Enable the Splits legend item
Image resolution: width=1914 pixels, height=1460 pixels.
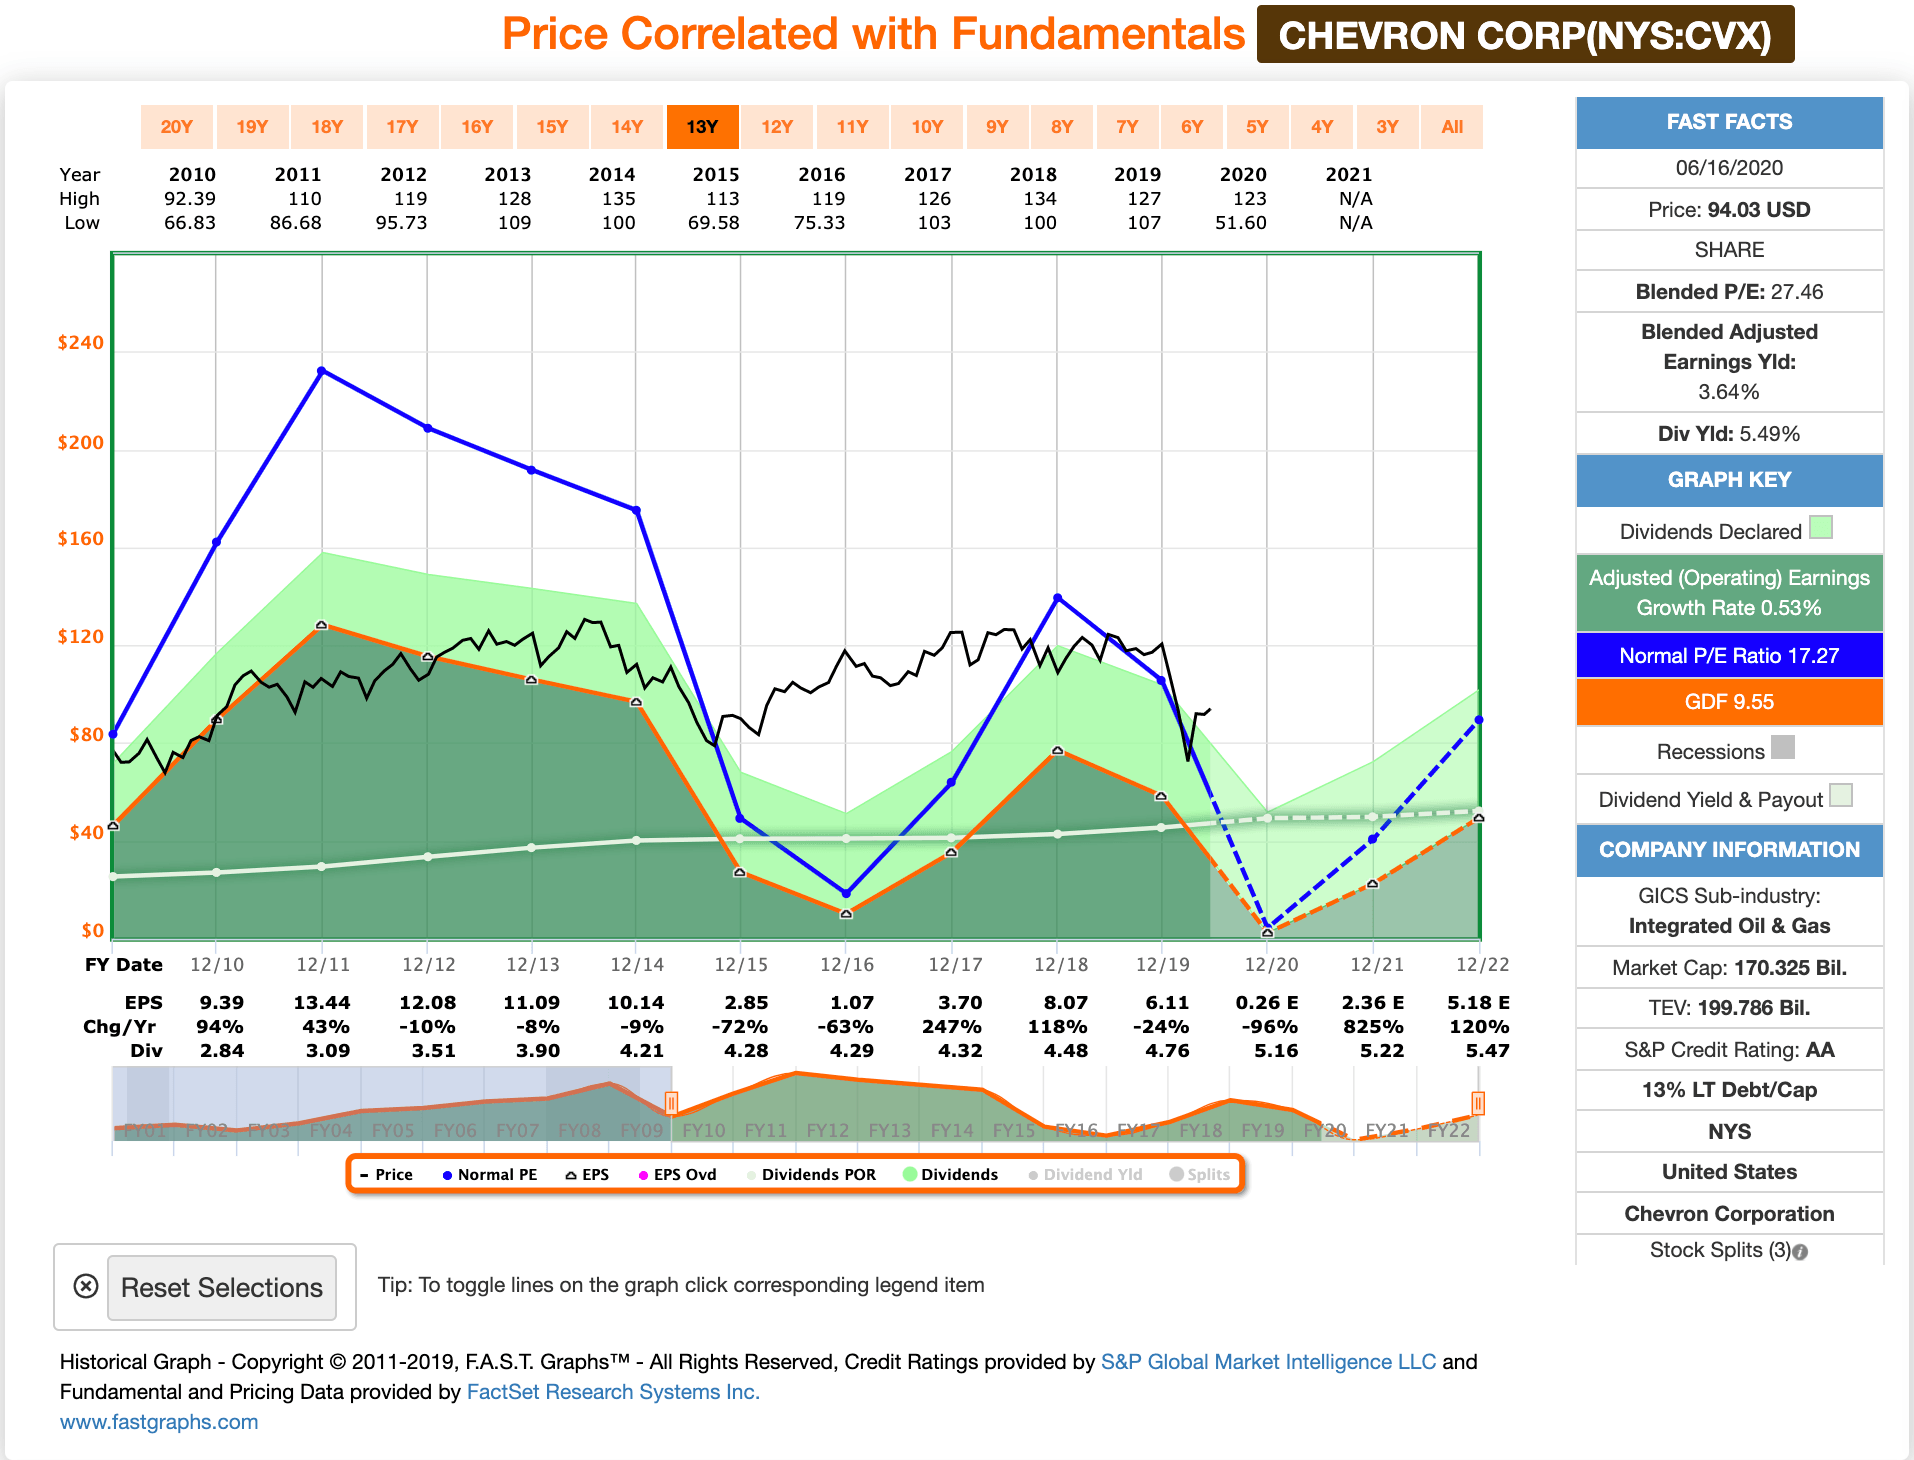1200,1175
